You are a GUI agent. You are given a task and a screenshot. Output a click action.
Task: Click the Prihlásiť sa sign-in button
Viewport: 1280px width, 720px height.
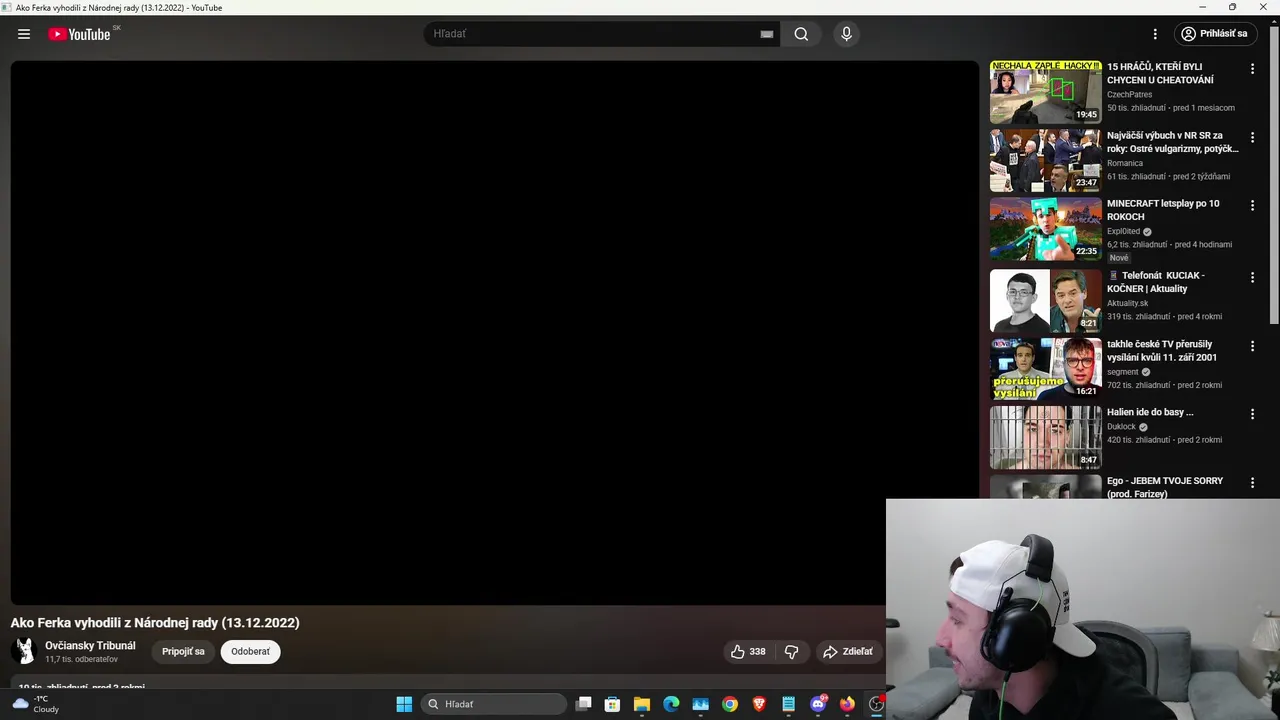(1215, 34)
